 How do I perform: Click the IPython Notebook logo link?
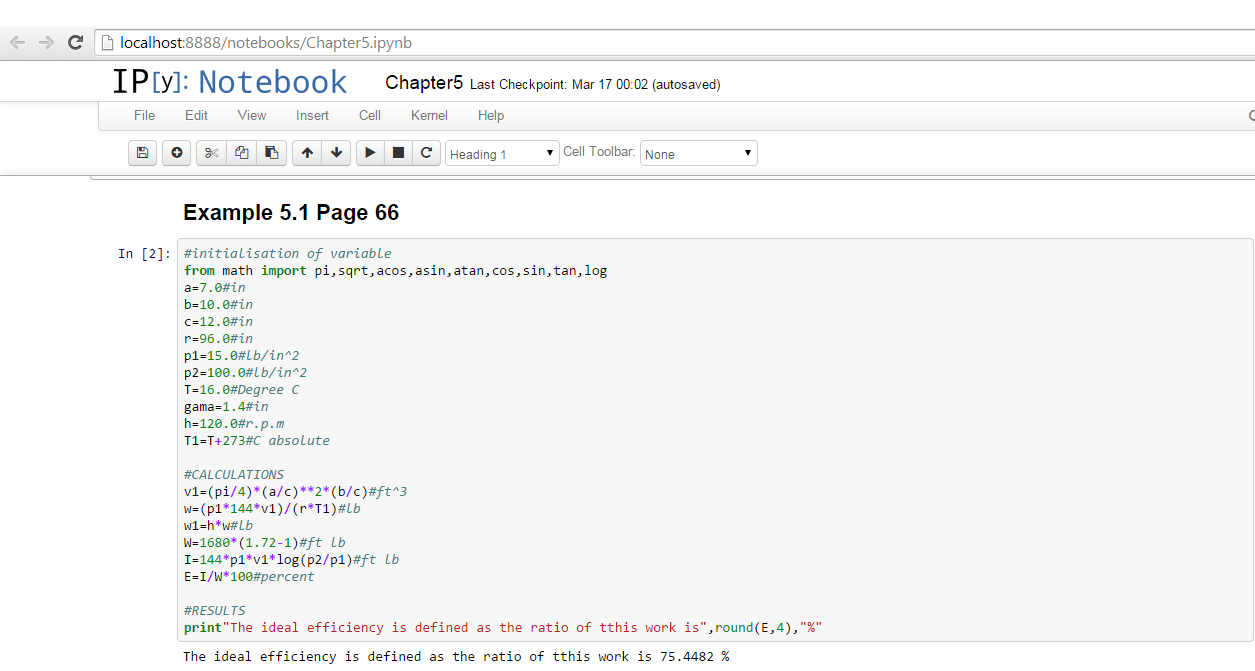(x=229, y=82)
